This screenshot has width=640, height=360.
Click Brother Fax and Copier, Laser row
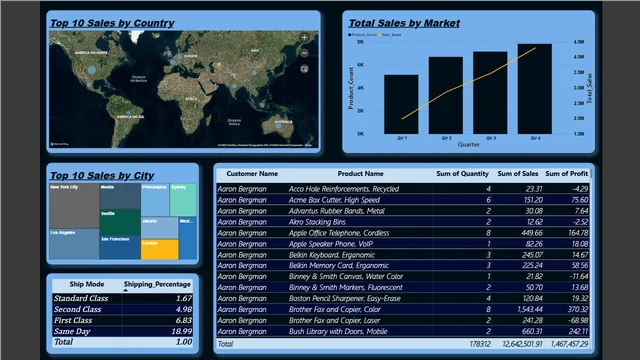[403, 321]
